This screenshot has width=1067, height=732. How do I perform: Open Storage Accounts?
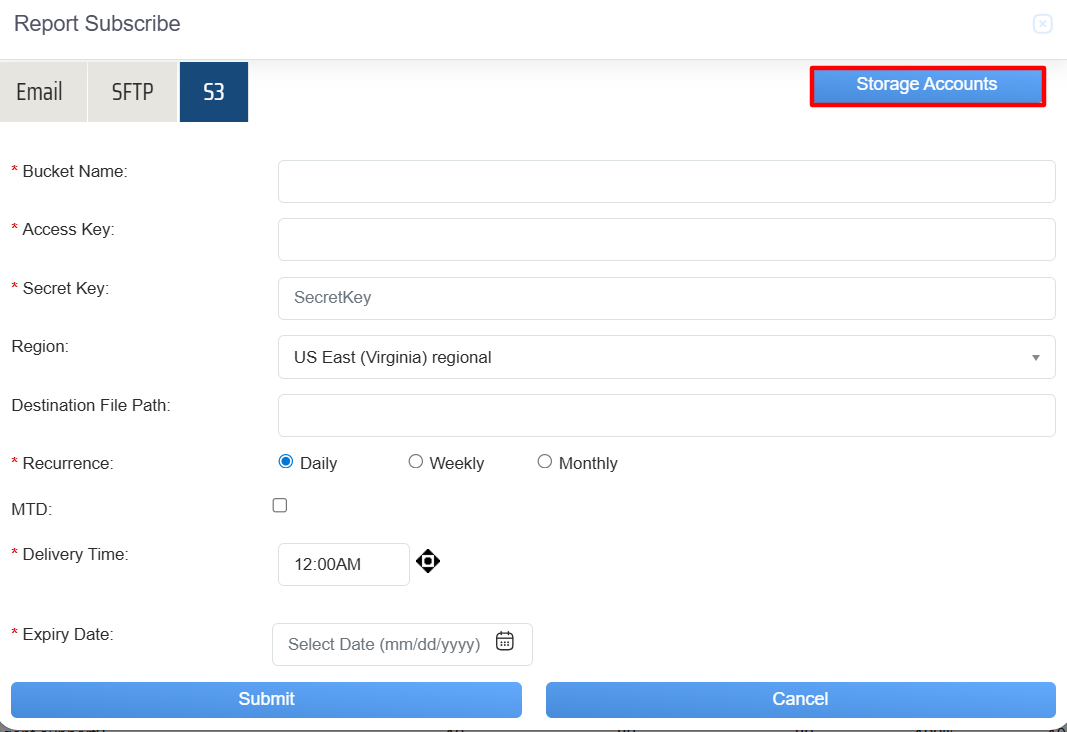927,86
